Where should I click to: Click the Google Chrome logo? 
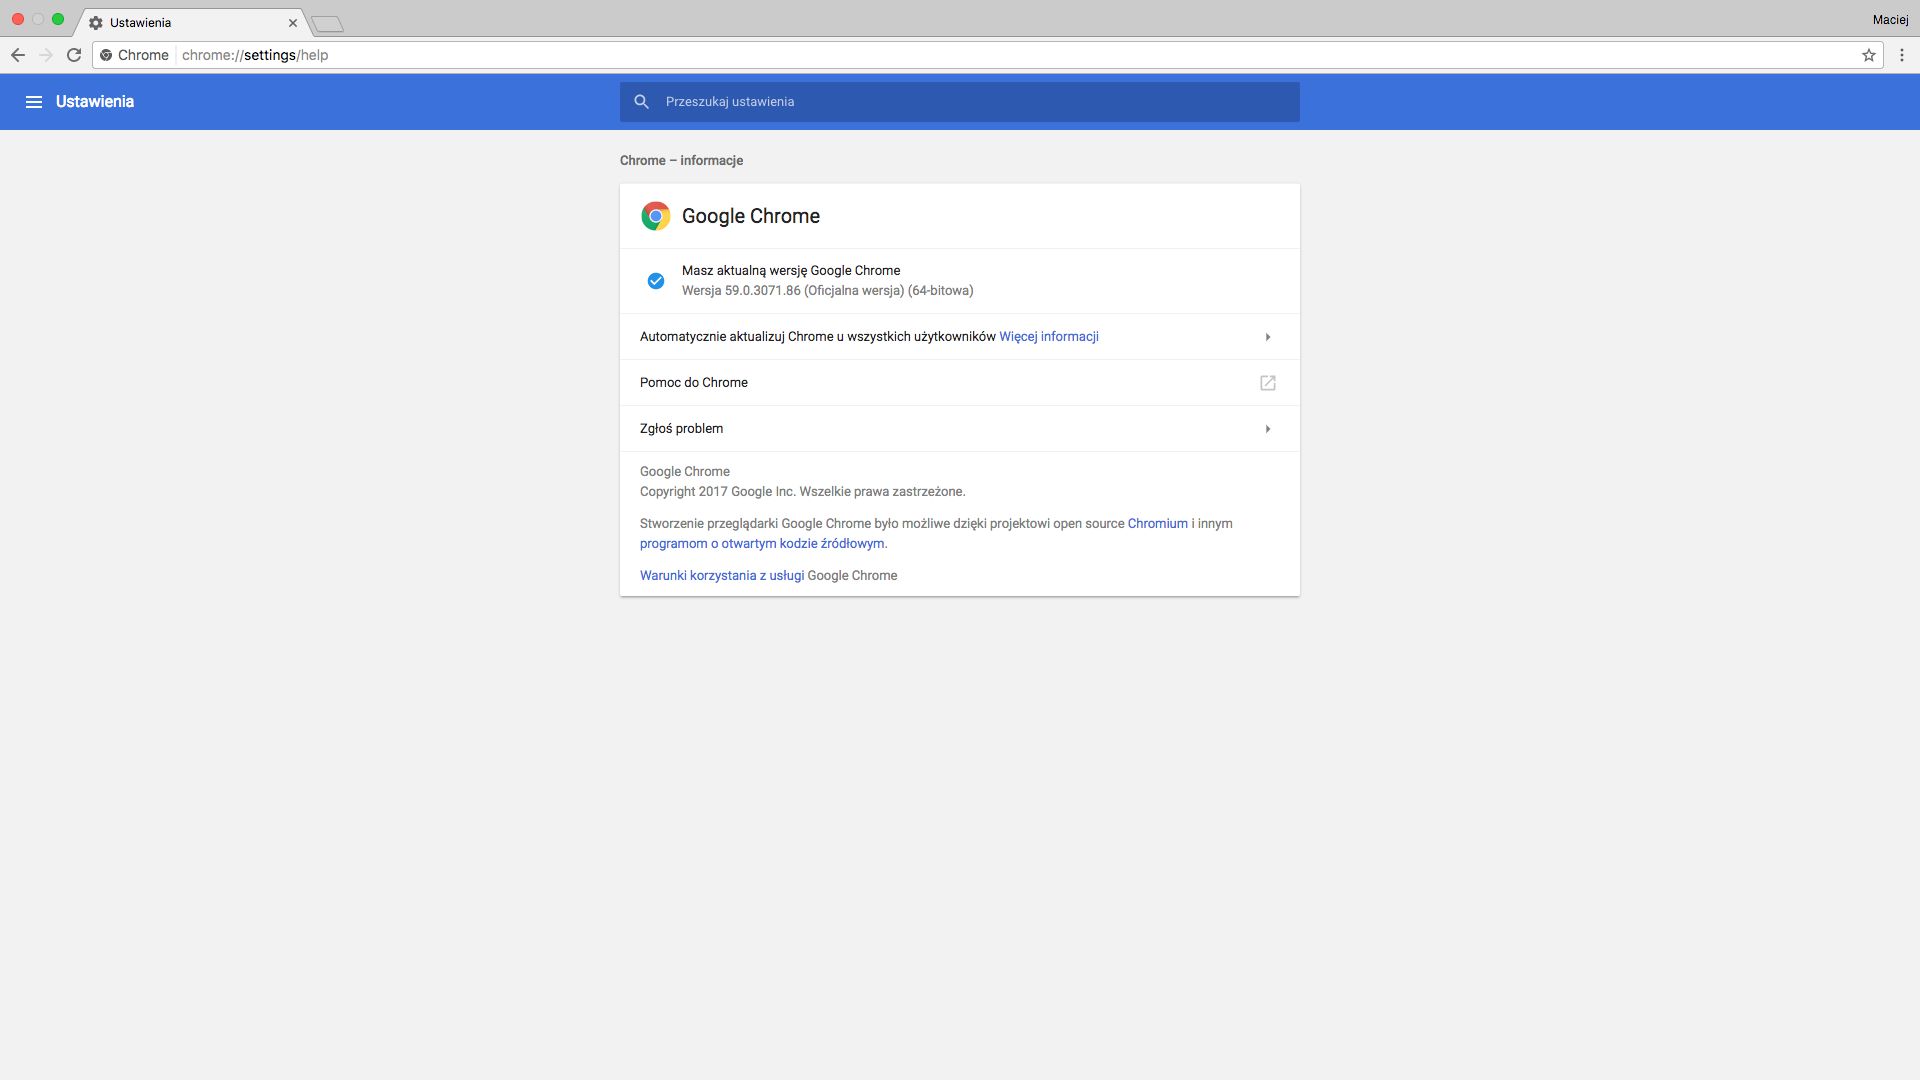(x=656, y=216)
